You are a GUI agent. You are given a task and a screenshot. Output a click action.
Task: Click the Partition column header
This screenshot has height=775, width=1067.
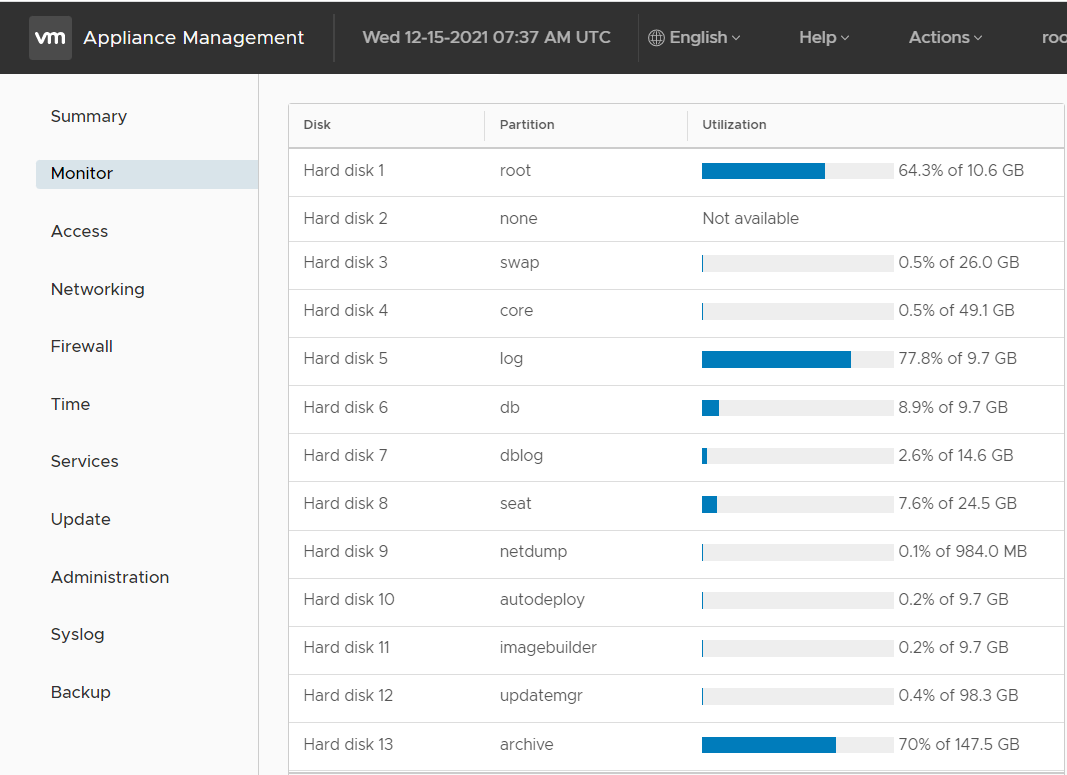(527, 125)
